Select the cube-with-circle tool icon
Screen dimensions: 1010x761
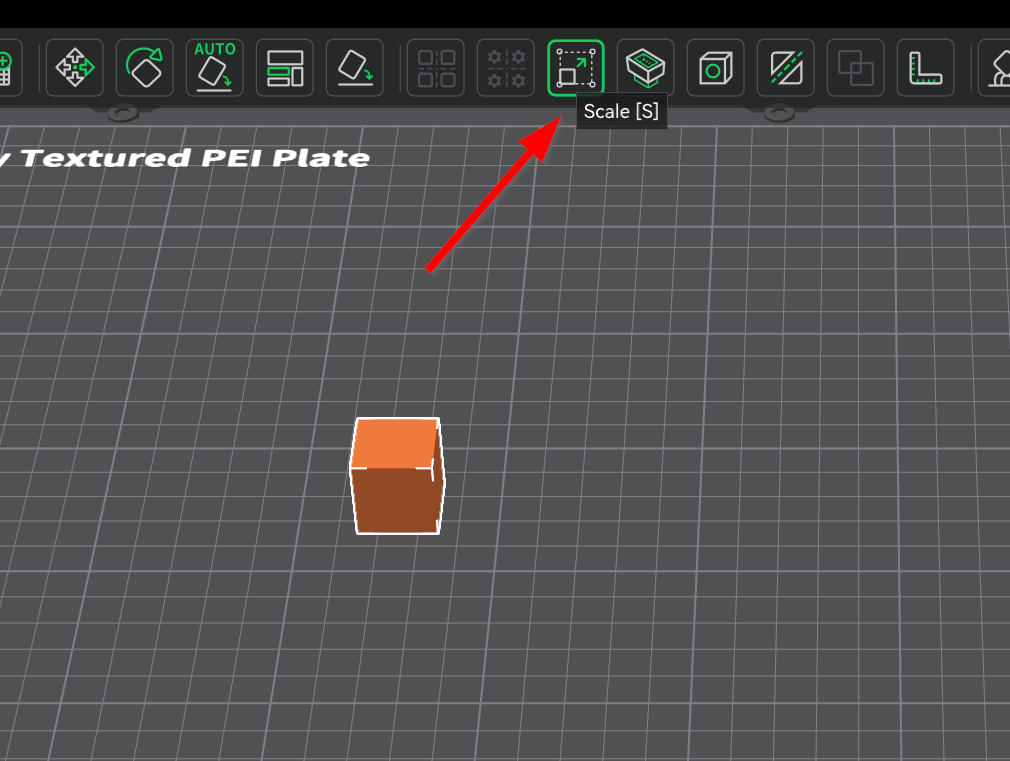[x=716, y=68]
